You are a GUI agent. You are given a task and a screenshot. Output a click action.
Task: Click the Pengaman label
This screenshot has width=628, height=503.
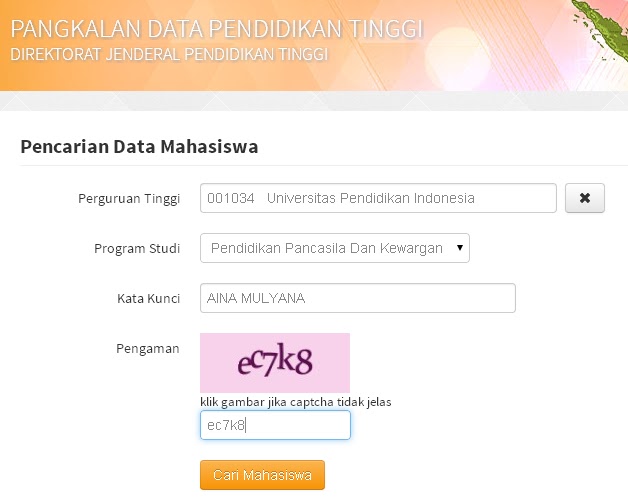pyautogui.click(x=148, y=349)
